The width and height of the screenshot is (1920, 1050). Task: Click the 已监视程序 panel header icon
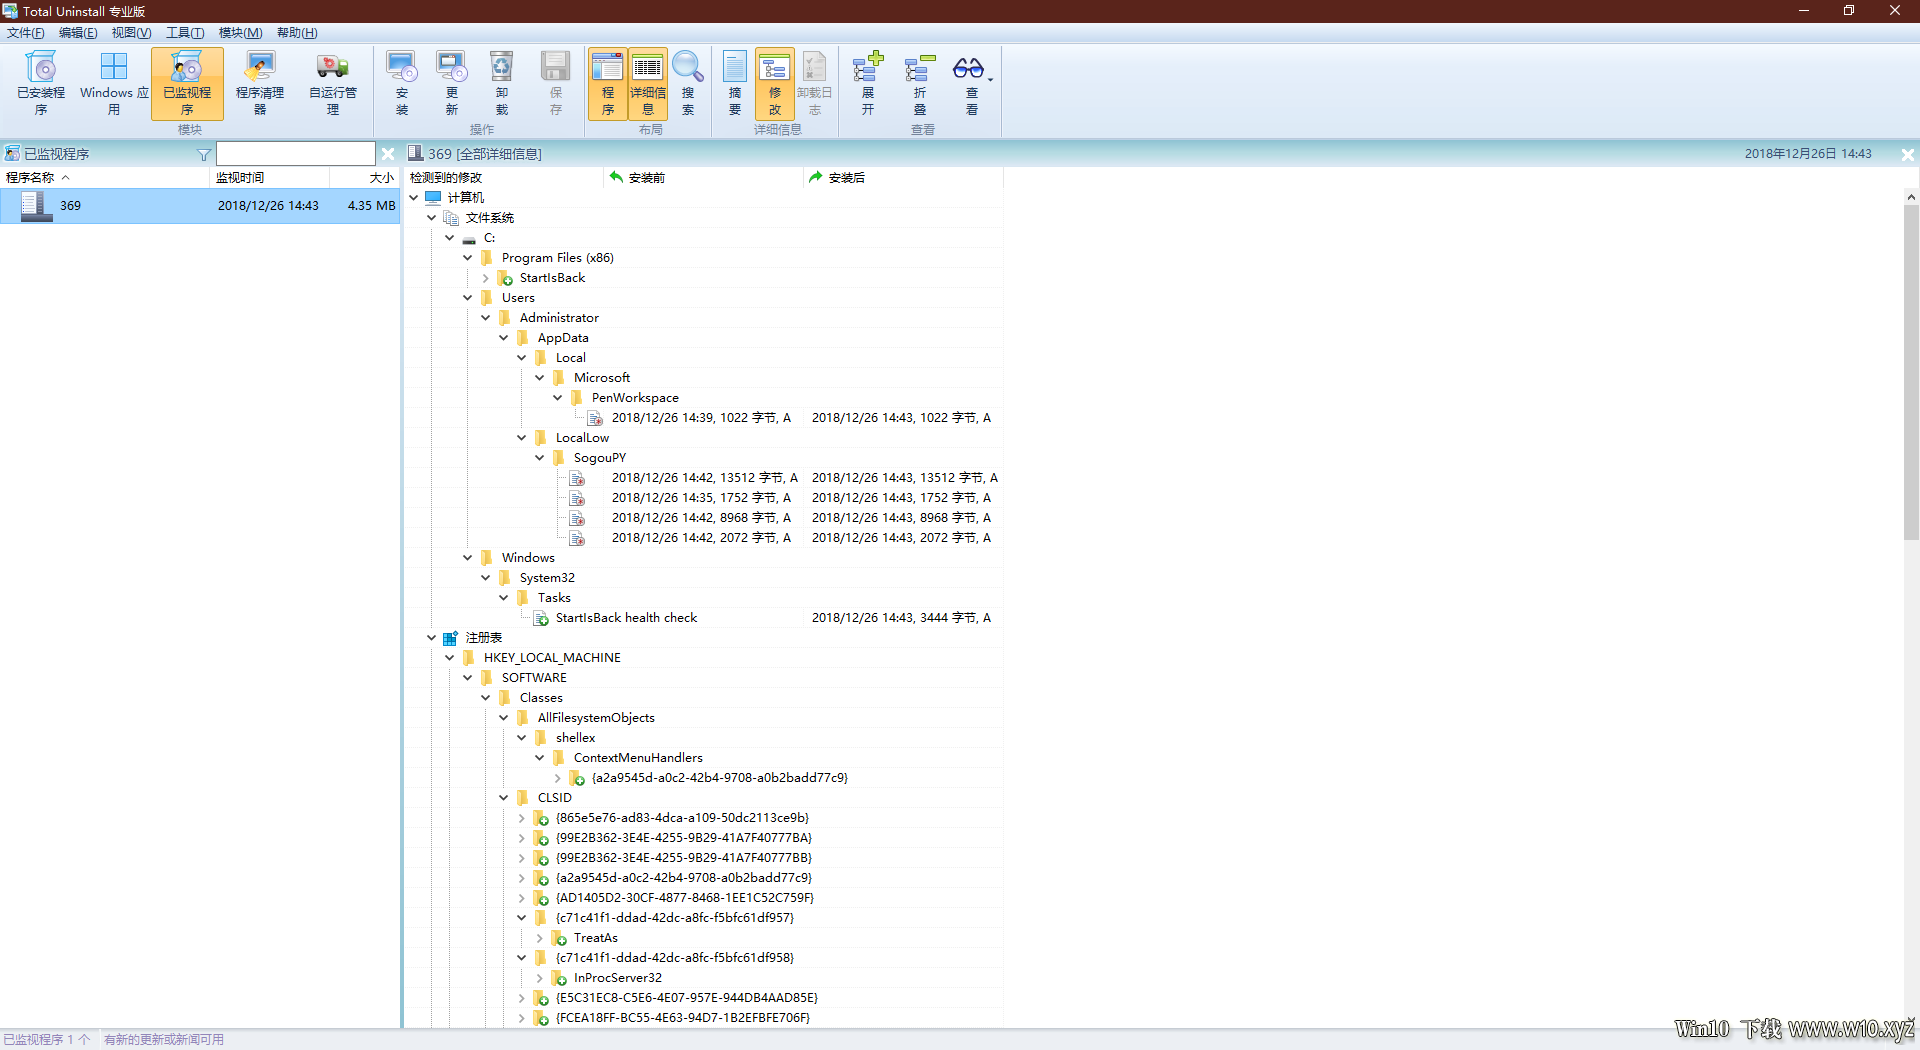[12, 153]
